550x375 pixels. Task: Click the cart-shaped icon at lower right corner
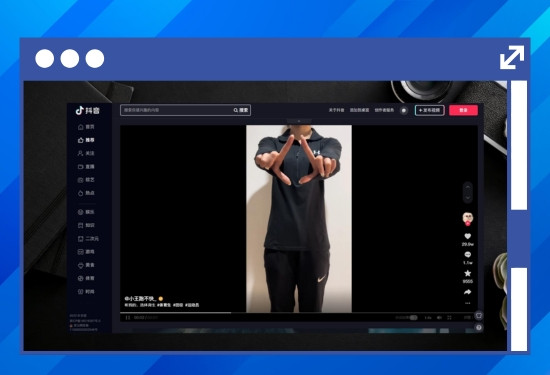click(x=479, y=315)
